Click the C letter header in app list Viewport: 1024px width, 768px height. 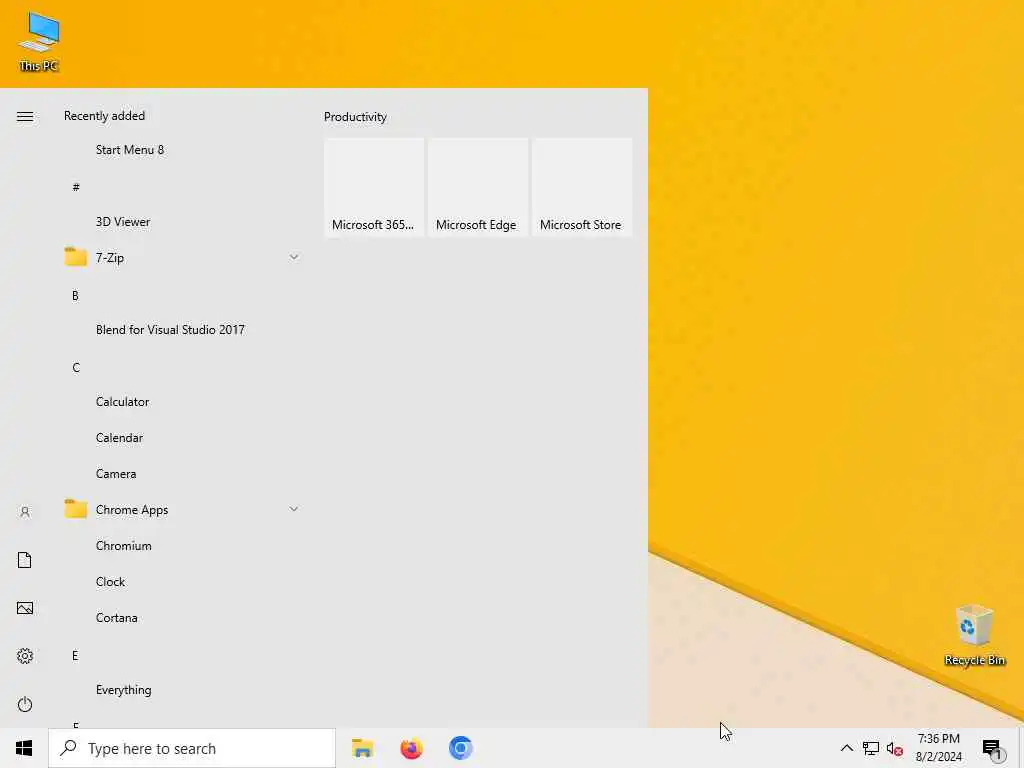pos(76,368)
